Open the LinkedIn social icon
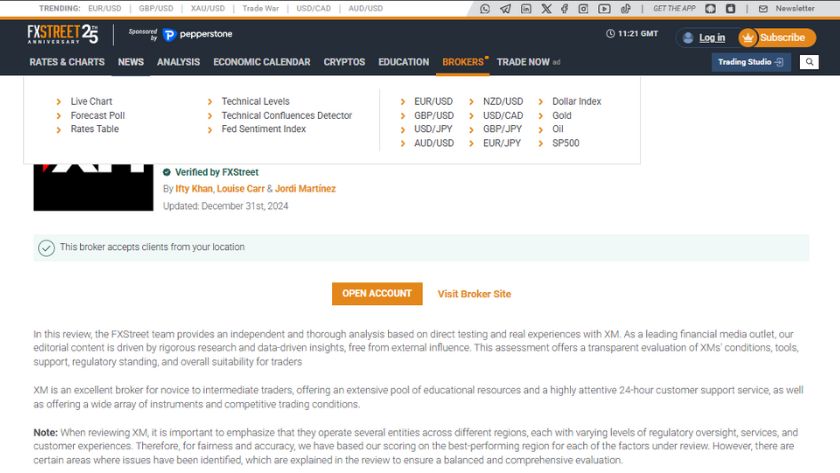The width and height of the screenshot is (840, 473). click(526, 9)
